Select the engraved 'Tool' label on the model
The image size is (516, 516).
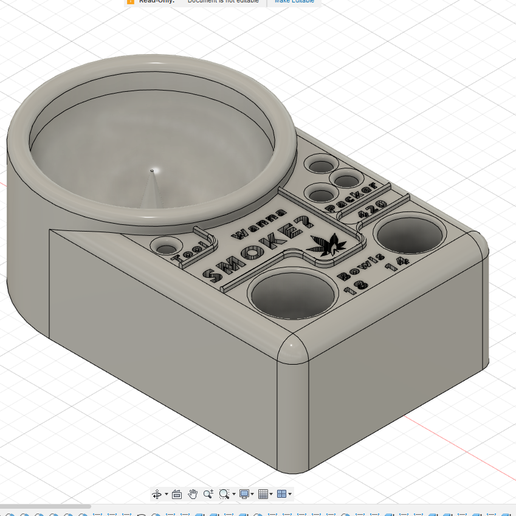190,251
